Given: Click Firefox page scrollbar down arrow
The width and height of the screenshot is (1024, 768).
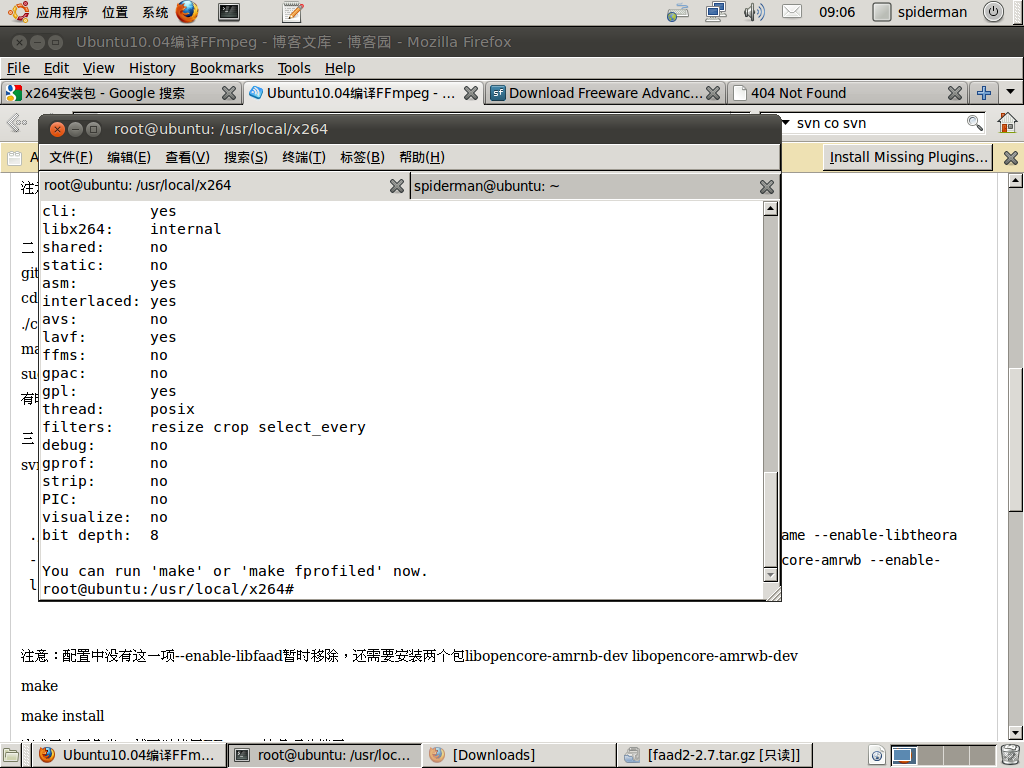Looking at the screenshot, I should (1015, 733).
